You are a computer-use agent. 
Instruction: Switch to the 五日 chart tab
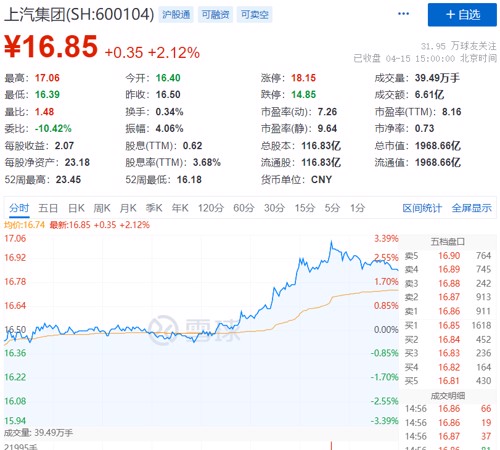[x=48, y=208]
